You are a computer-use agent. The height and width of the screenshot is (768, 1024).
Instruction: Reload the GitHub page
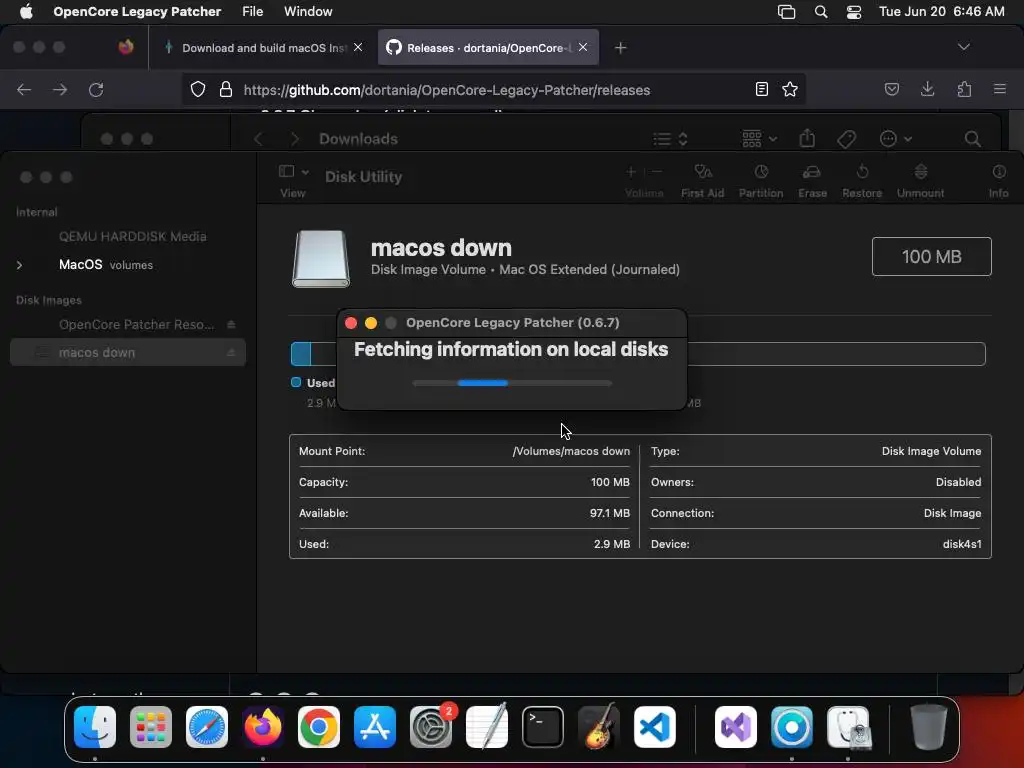coord(96,90)
